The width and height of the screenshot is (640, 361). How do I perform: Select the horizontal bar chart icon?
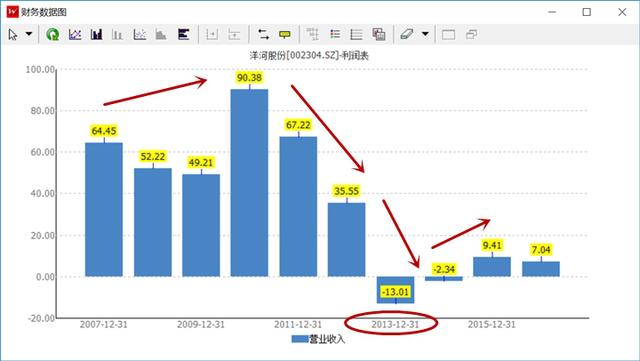coord(184,35)
